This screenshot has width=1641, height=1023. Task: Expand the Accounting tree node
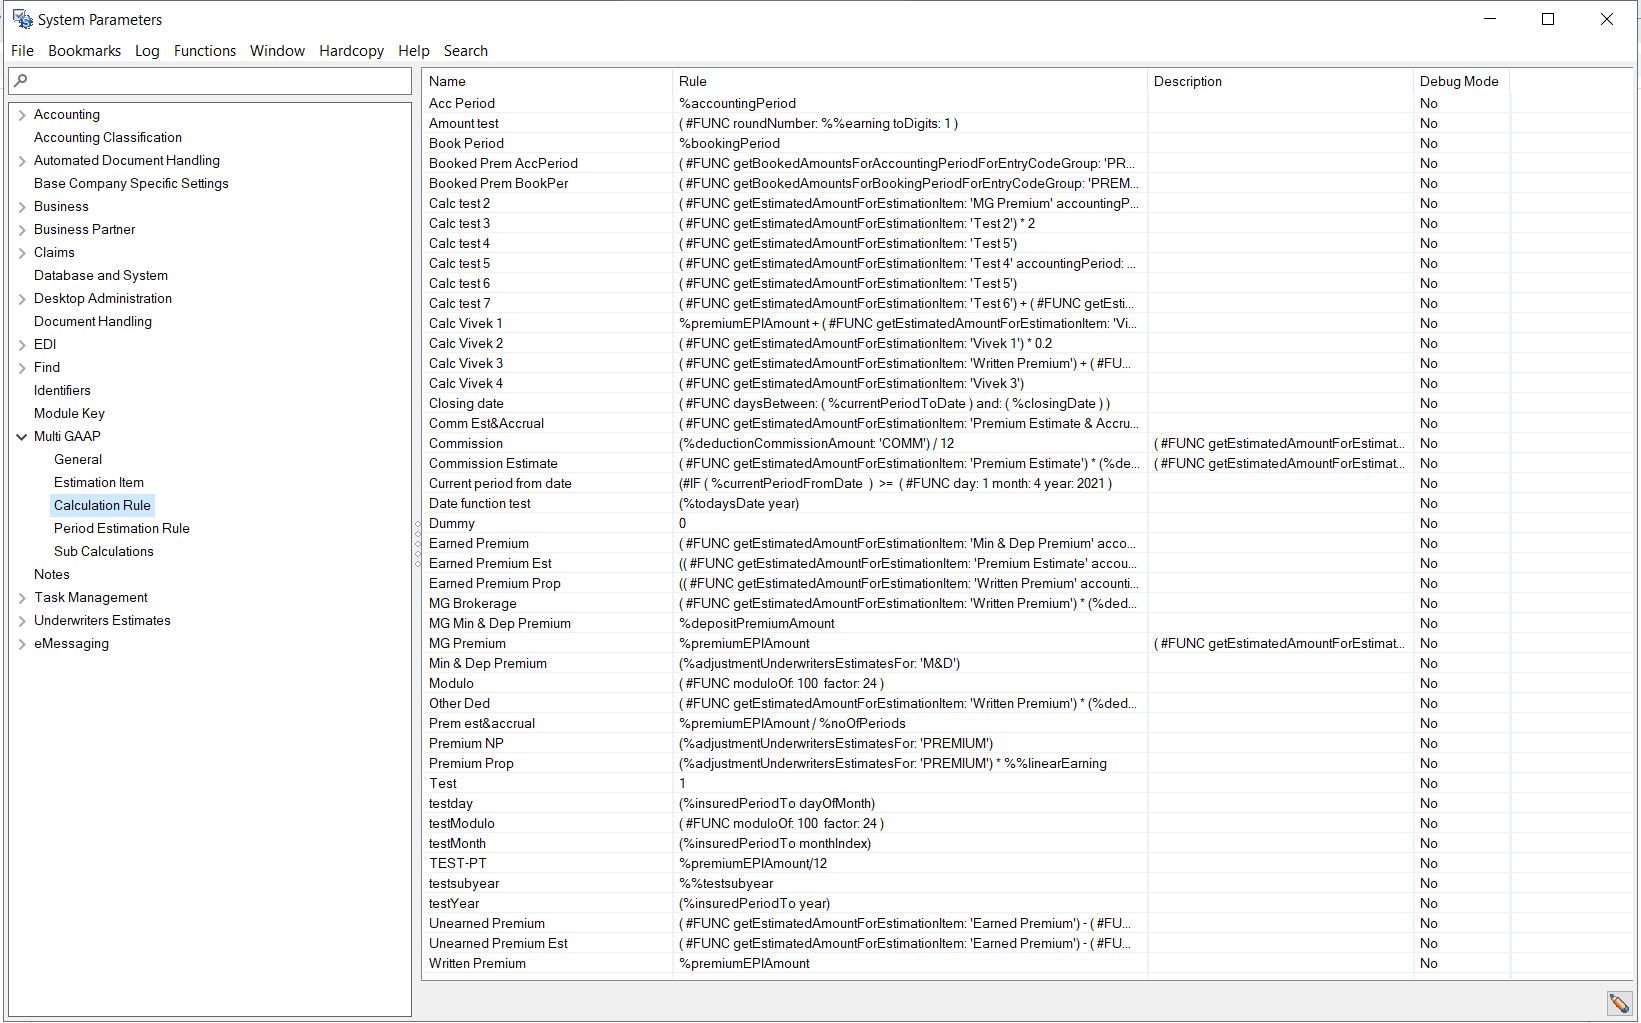pyautogui.click(x=22, y=115)
